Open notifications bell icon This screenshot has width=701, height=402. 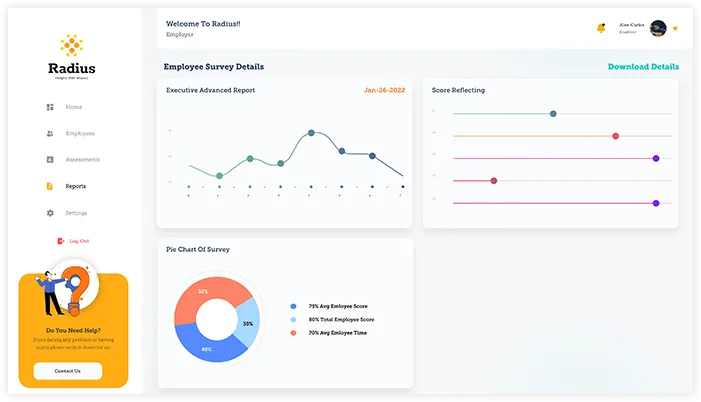(x=601, y=28)
